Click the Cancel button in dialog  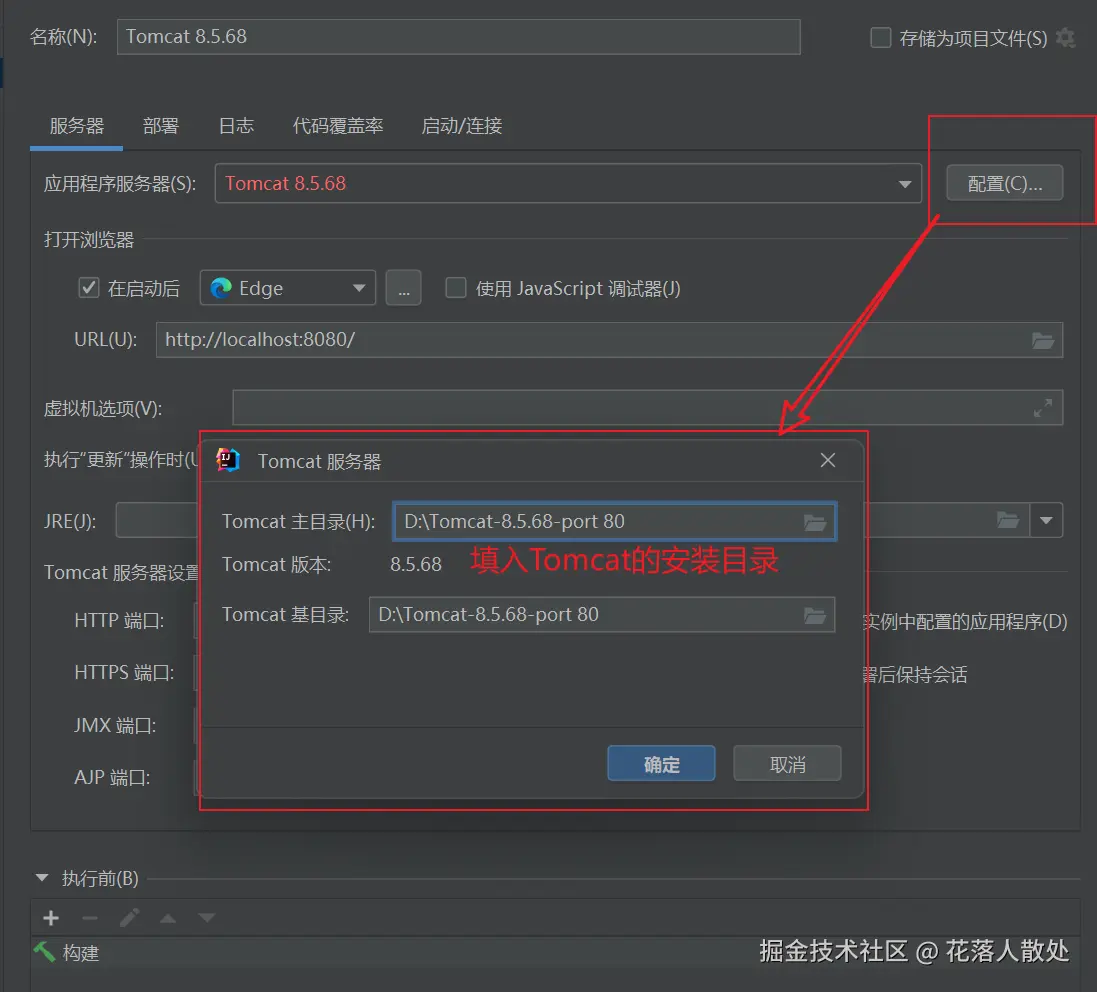click(x=787, y=763)
